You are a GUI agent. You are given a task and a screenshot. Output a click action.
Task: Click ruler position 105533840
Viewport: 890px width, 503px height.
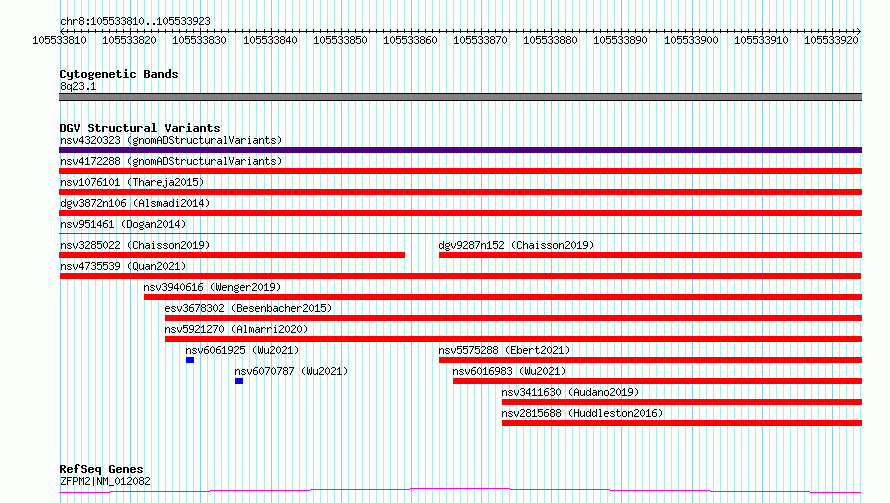[270, 40]
